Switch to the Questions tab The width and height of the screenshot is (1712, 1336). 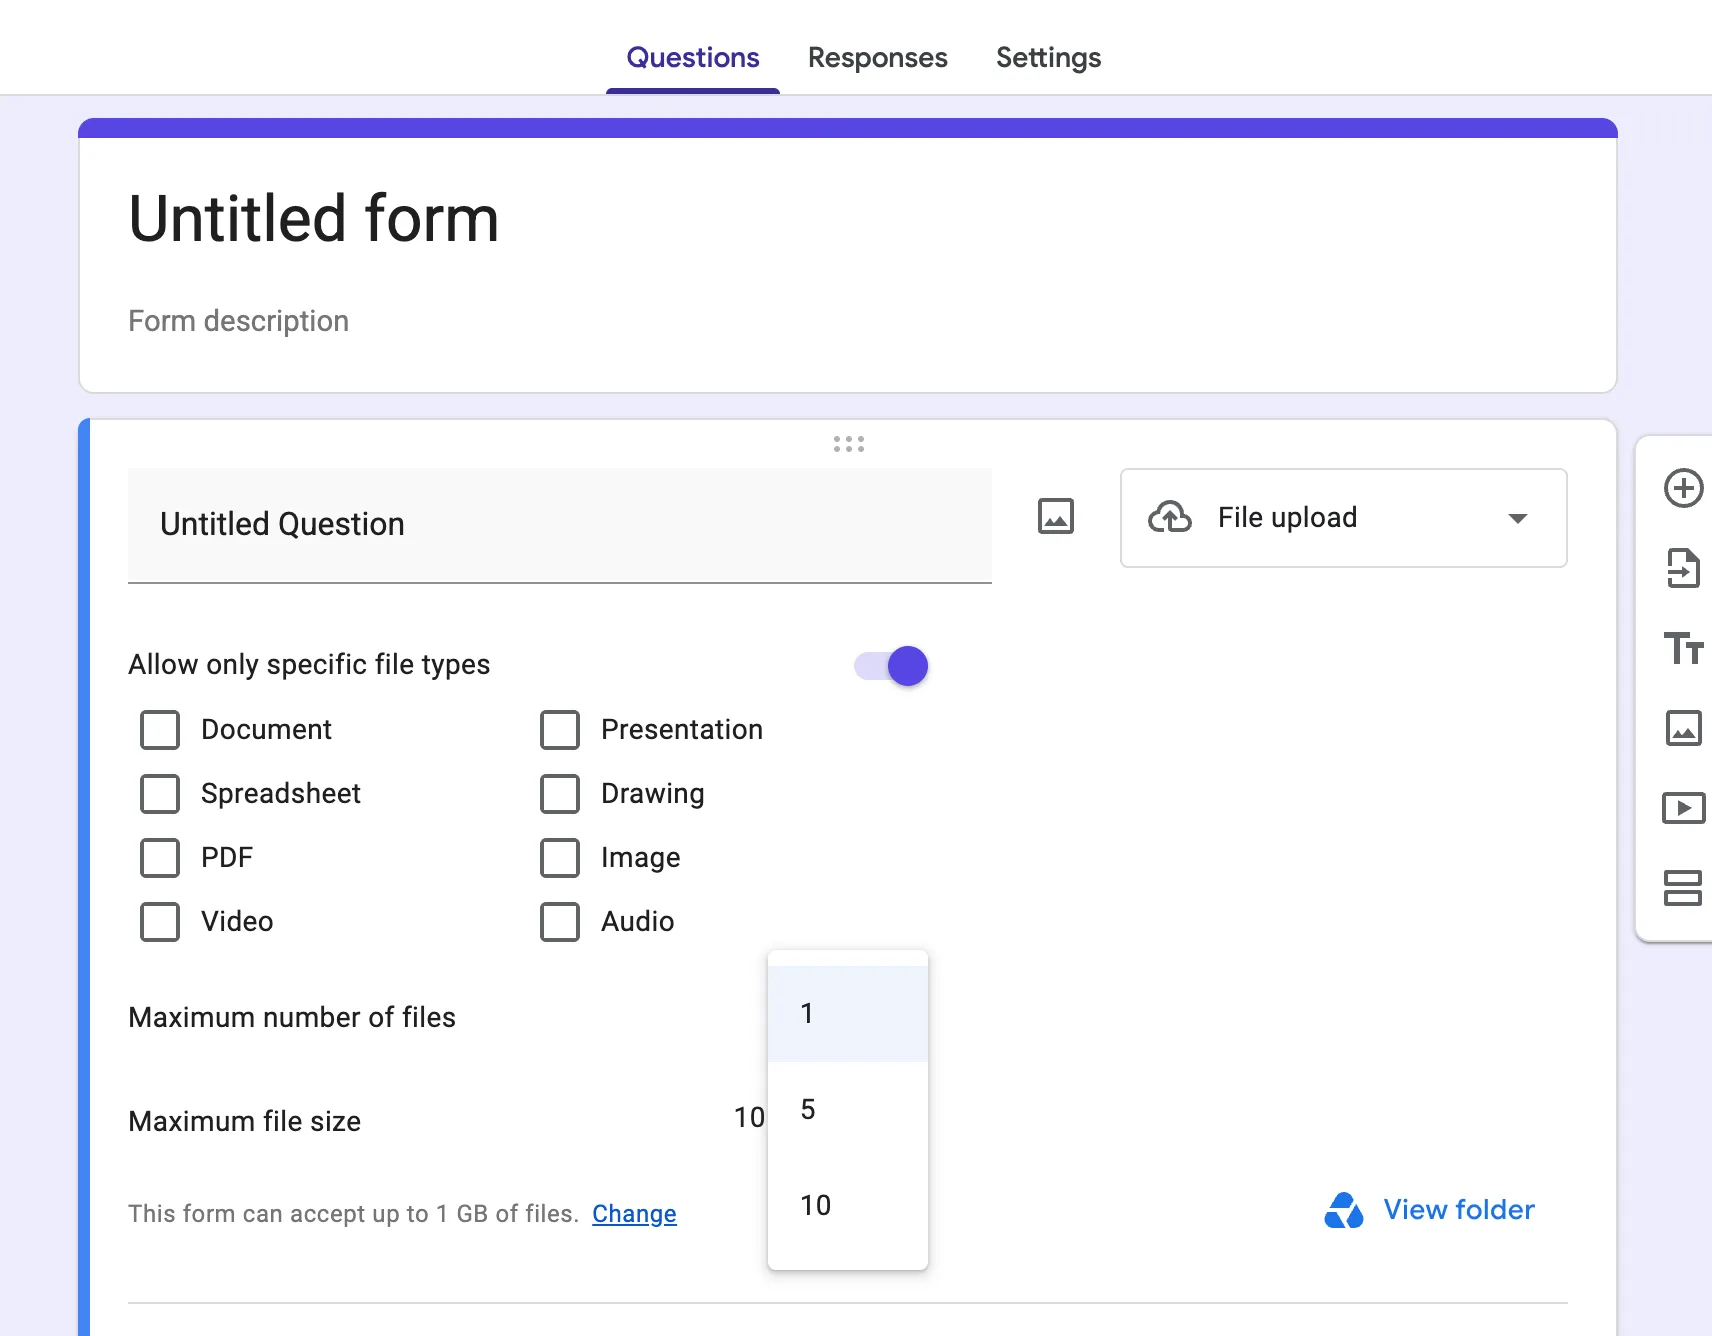(x=693, y=58)
